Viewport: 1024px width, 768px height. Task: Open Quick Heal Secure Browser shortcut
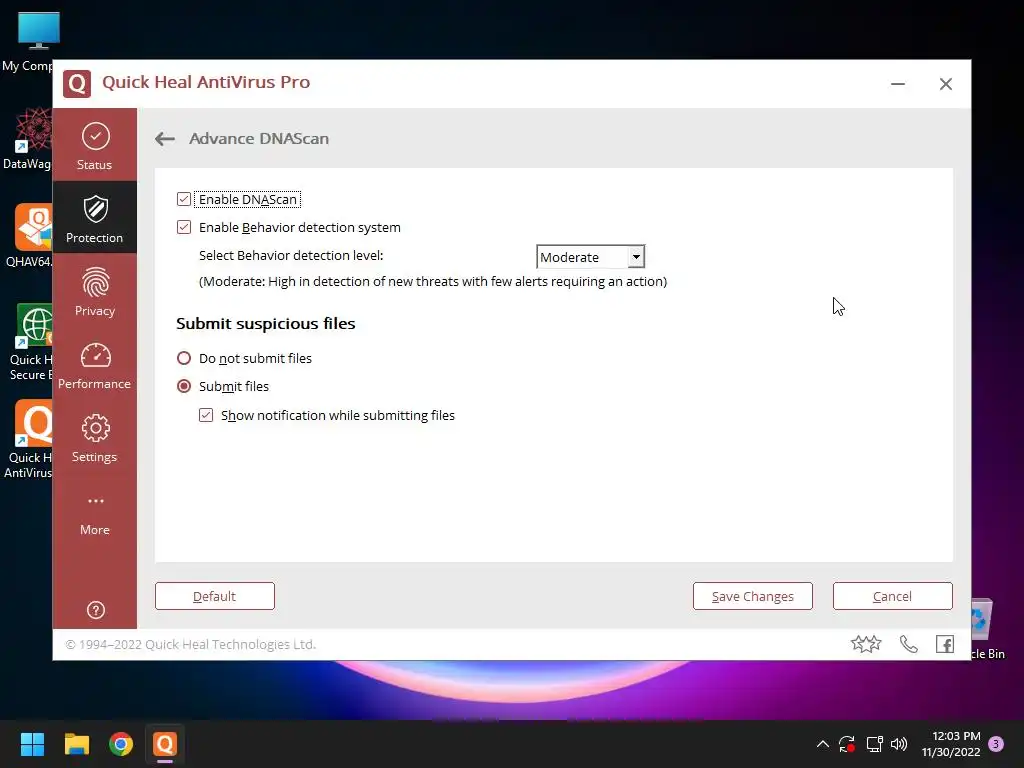[29, 342]
